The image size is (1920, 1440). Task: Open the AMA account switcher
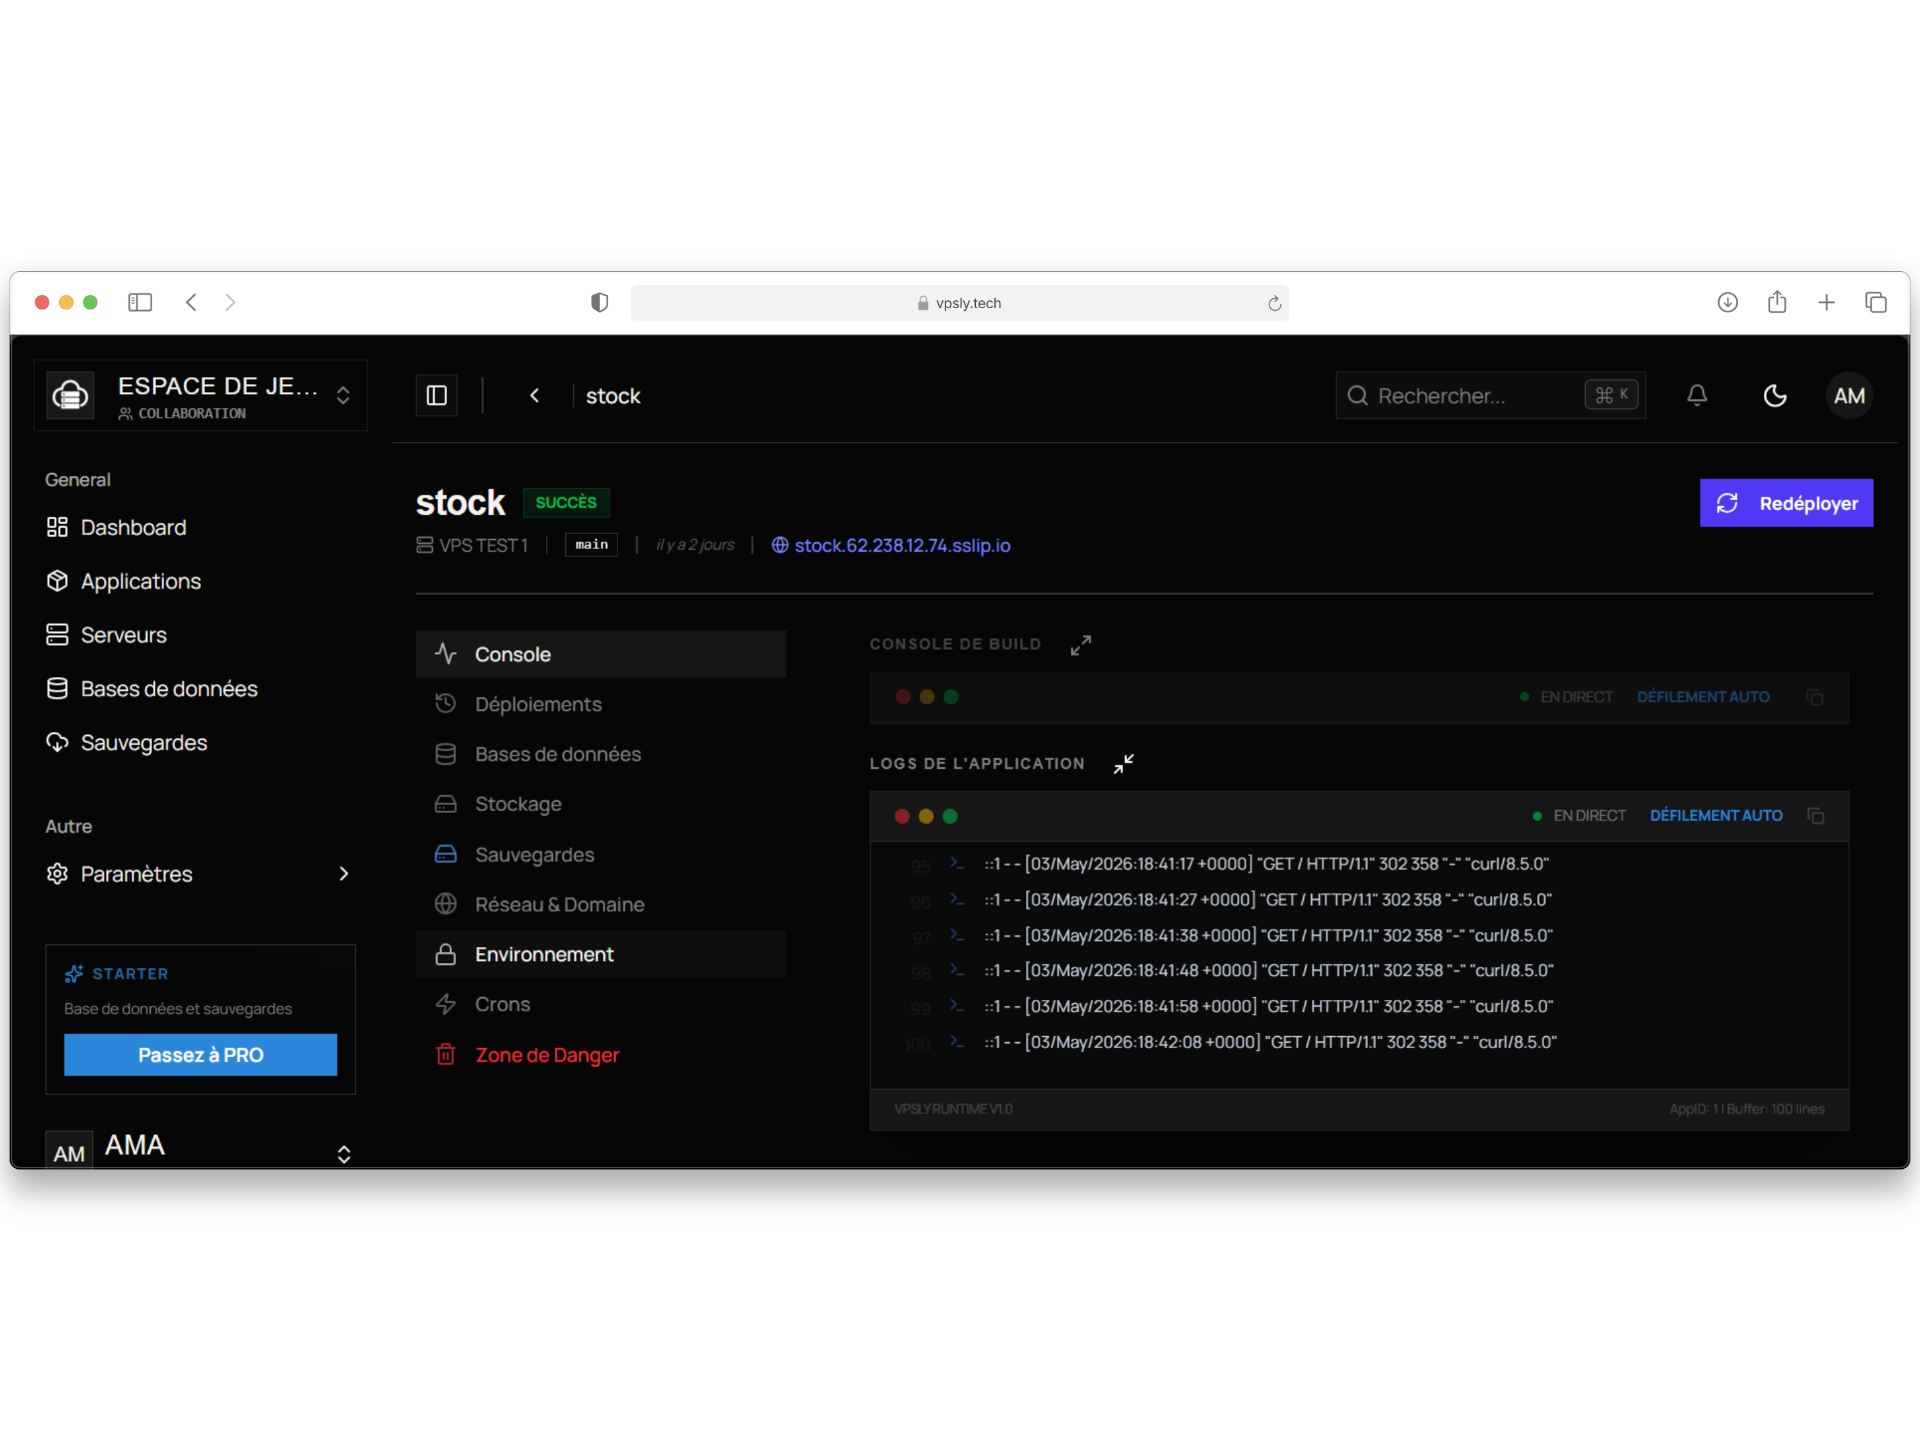200,1148
